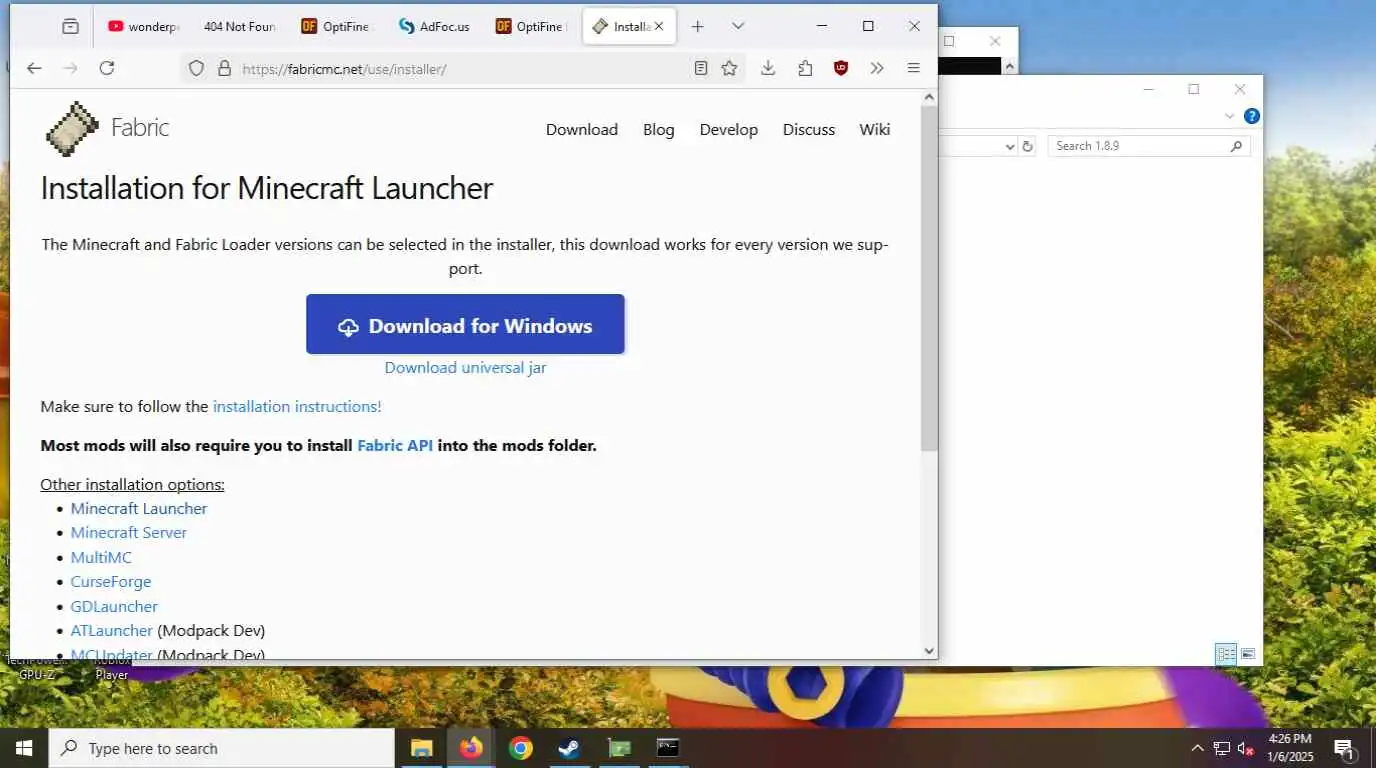This screenshot has height=768, width=1376.
Task: Open the Wiki nav link
Action: pos(875,129)
